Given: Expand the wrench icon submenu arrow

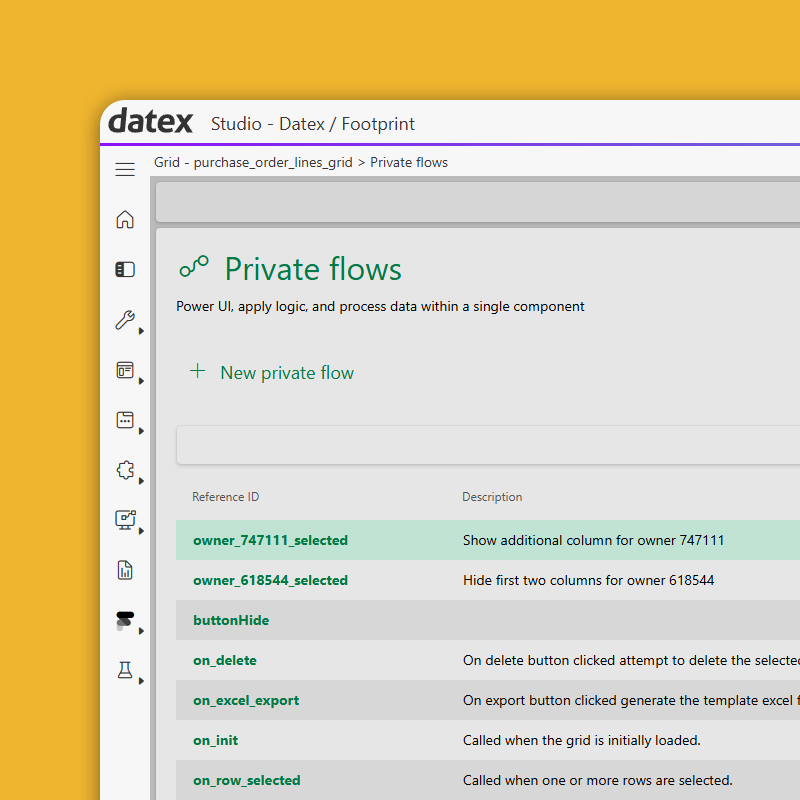Looking at the screenshot, I should tap(141, 331).
